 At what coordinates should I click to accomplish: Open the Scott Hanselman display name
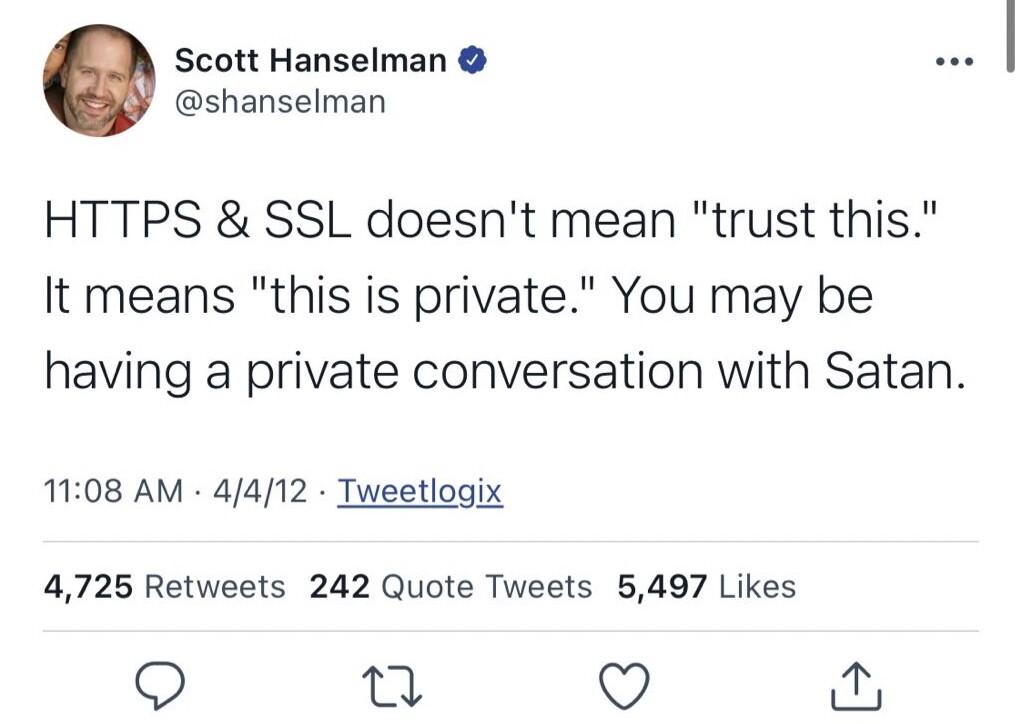(x=311, y=61)
